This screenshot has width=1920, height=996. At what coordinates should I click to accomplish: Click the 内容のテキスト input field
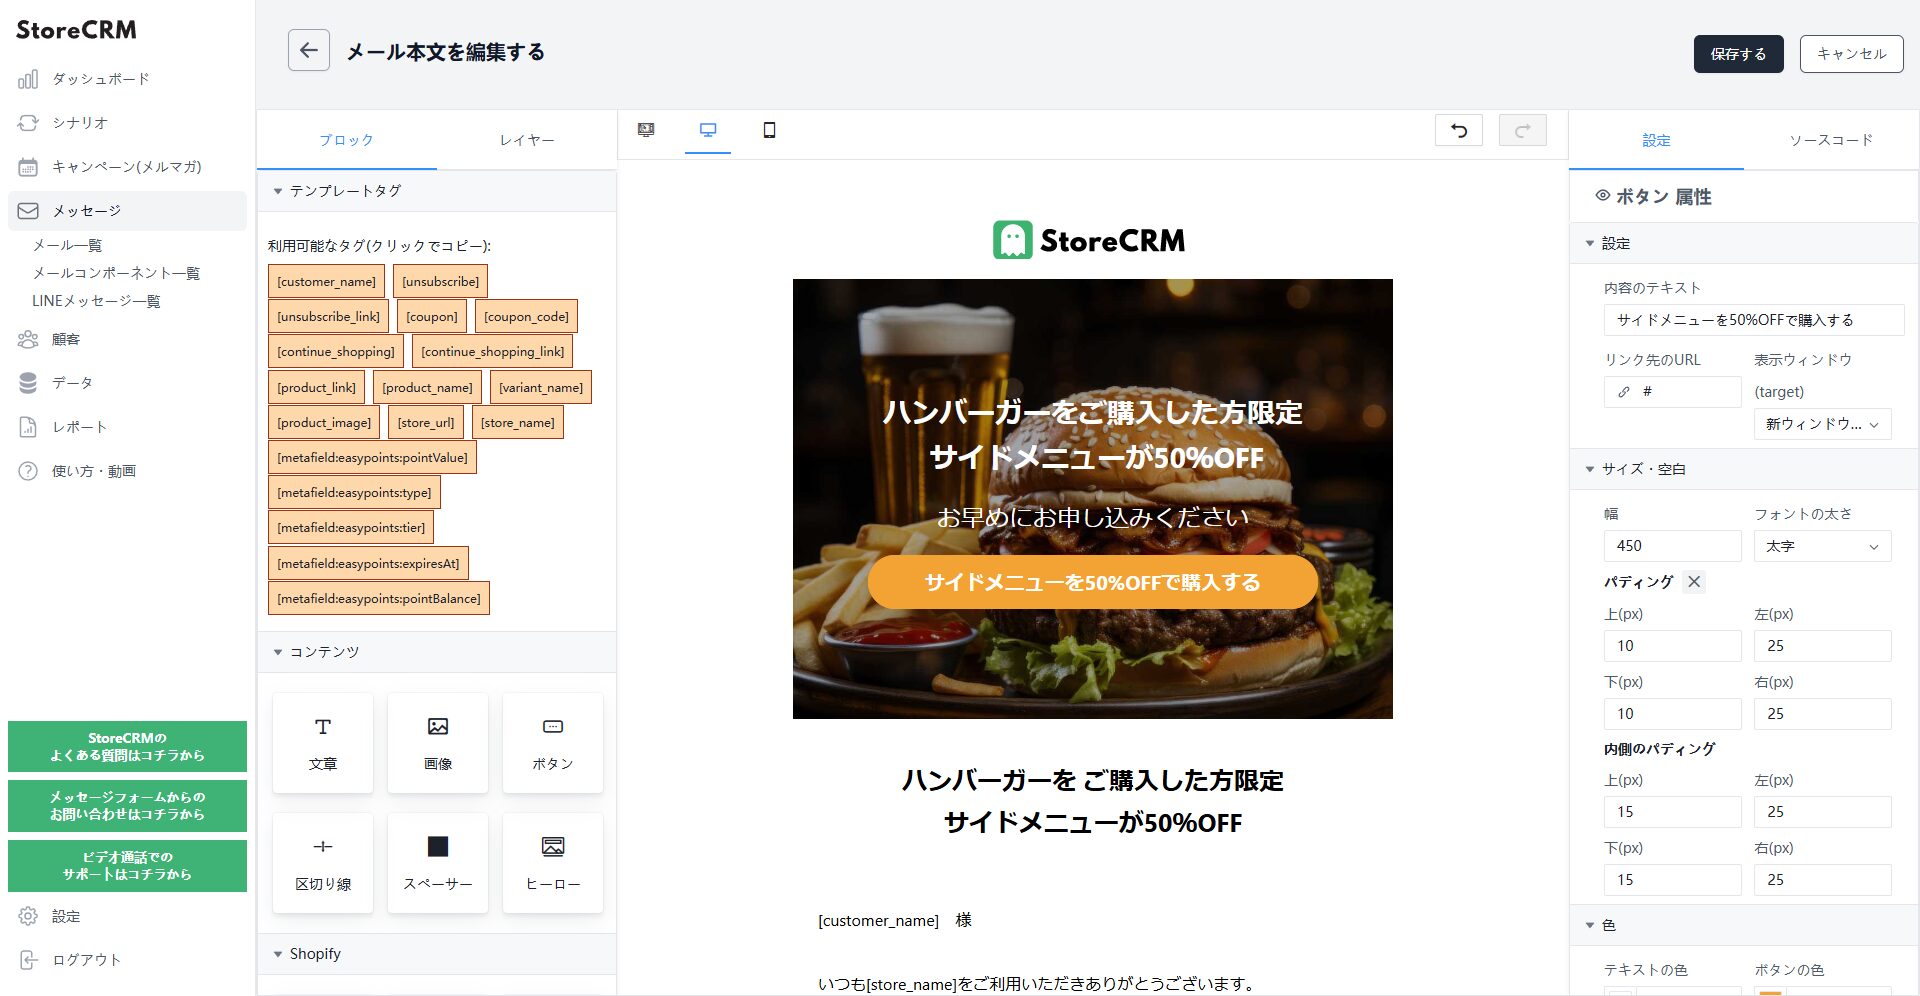(1754, 320)
